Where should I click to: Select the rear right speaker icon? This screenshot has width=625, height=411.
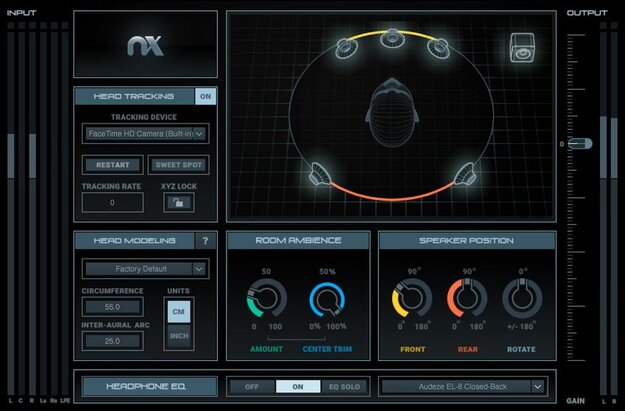click(x=465, y=174)
